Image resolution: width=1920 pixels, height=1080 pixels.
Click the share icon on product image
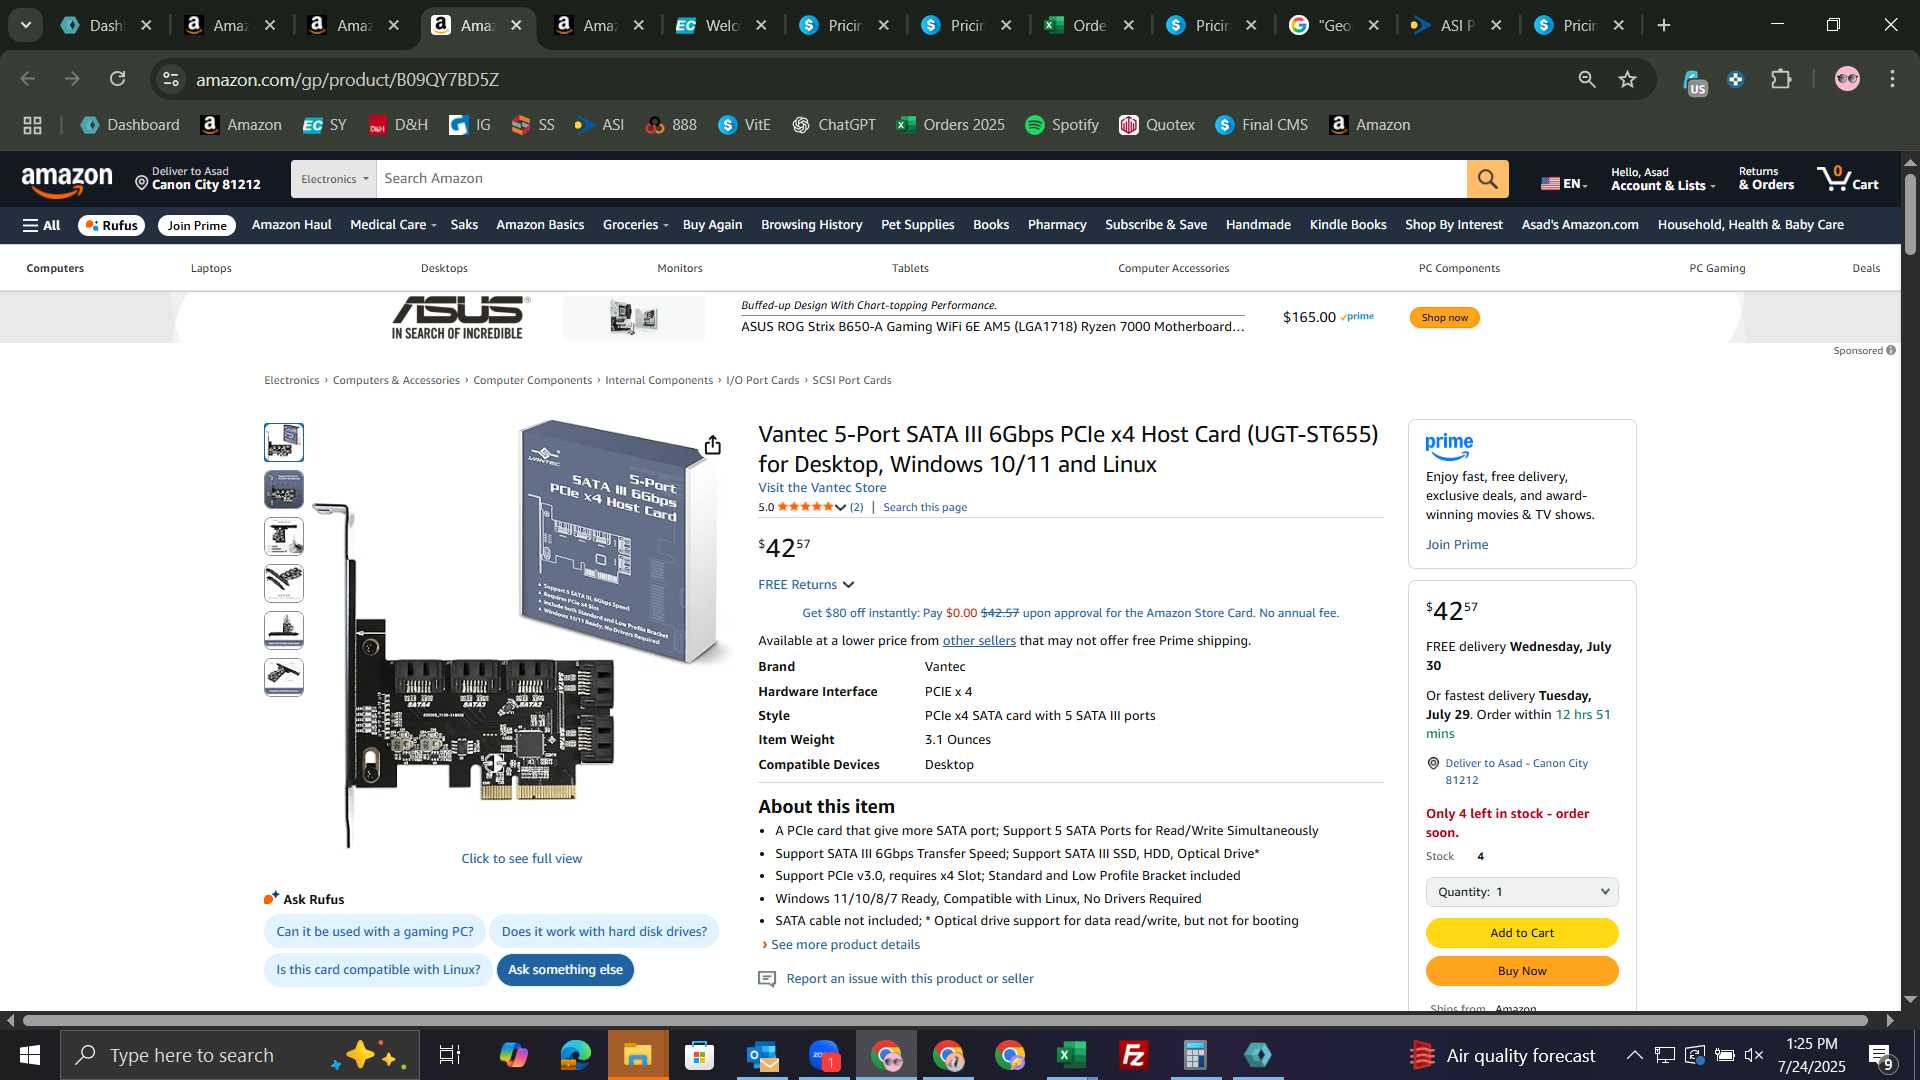(712, 445)
